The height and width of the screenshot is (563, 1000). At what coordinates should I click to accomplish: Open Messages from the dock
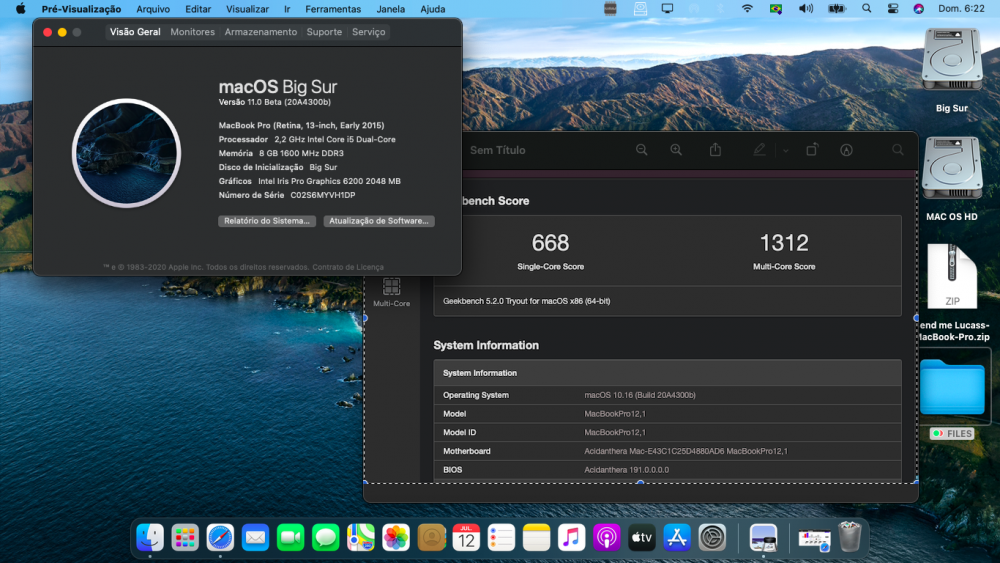click(x=325, y=537)
